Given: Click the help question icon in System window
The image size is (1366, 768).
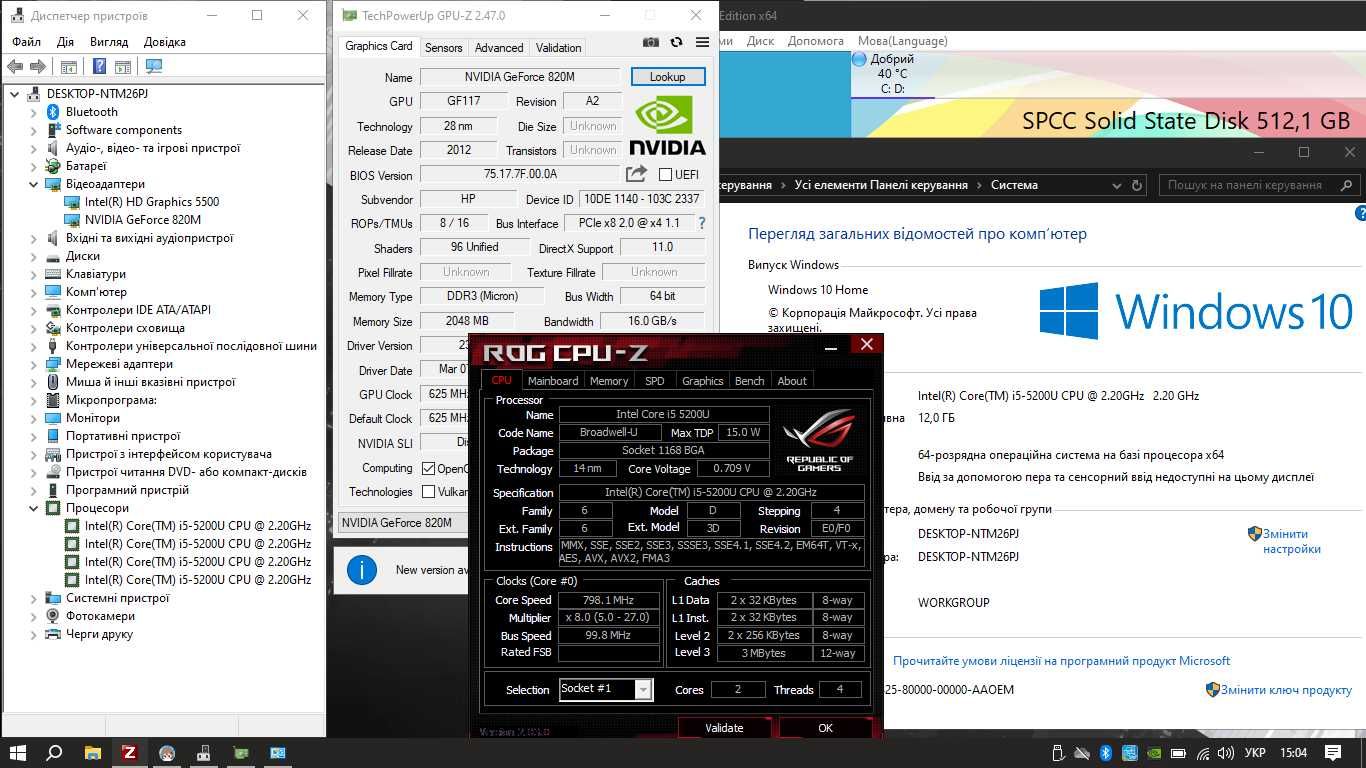Looking at the screenshot, I should (x=1360, y=214).
